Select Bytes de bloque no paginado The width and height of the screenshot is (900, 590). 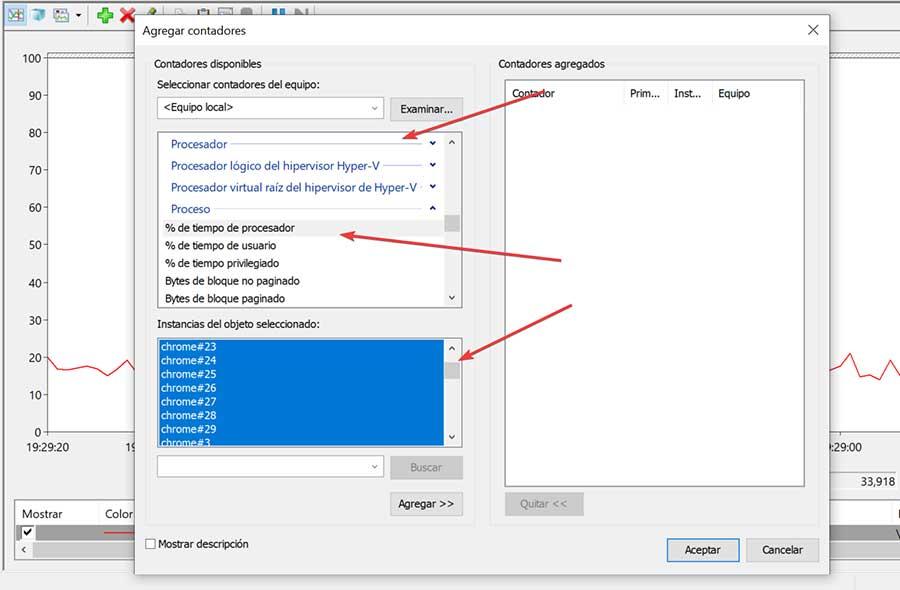(303, 281)
